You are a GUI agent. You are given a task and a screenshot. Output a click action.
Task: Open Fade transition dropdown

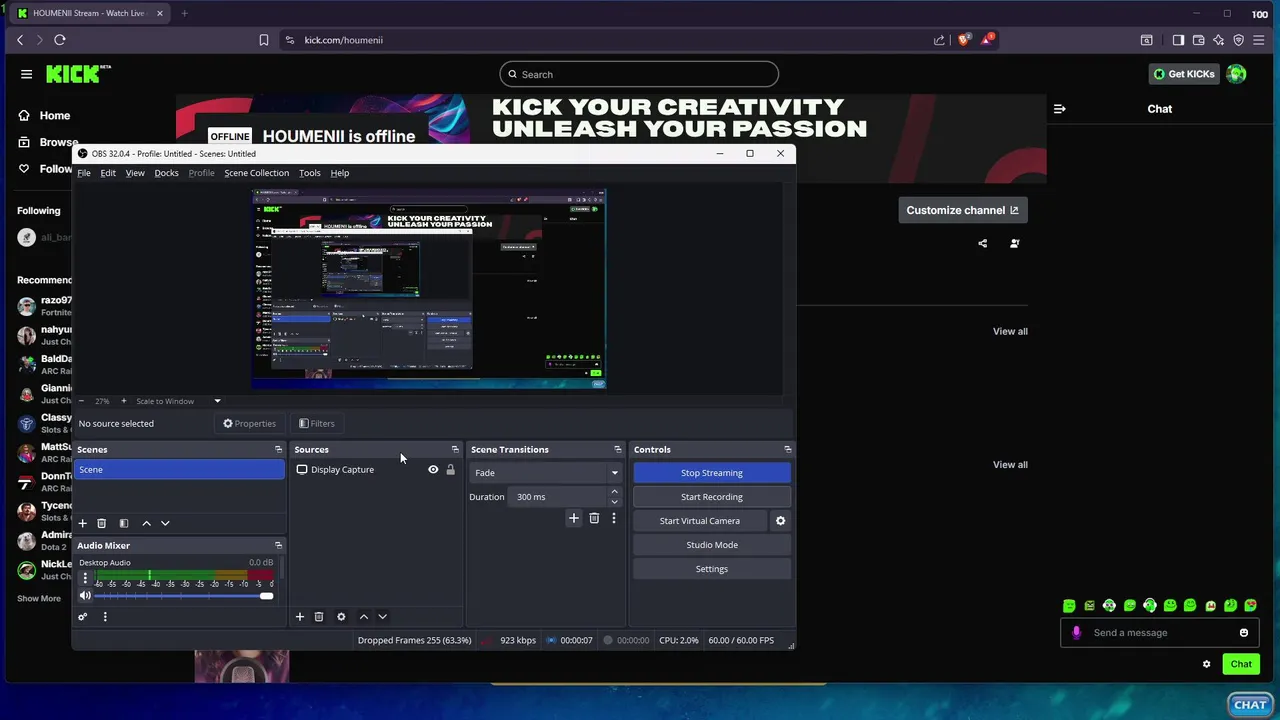545,473
